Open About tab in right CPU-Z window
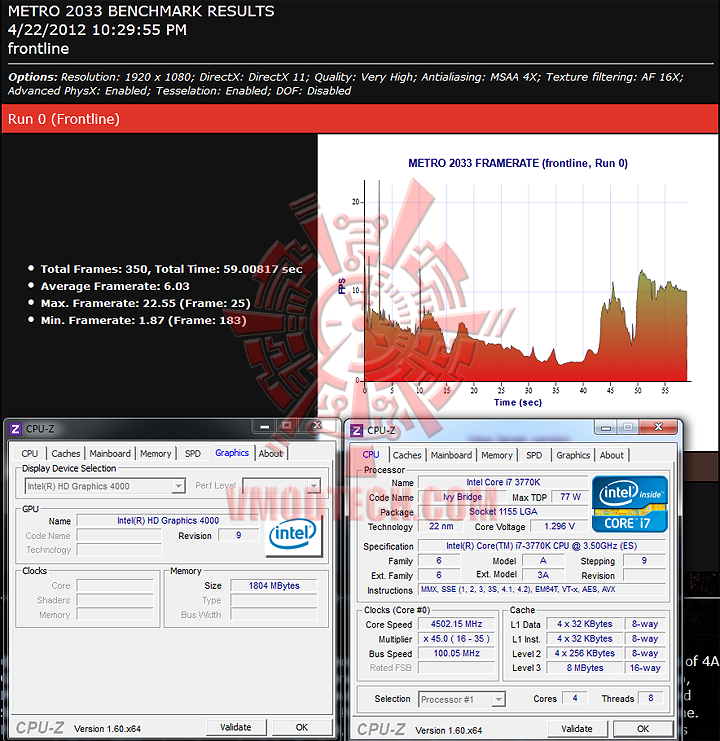Viewport: 720px width, 741px height. coord(612,455)
